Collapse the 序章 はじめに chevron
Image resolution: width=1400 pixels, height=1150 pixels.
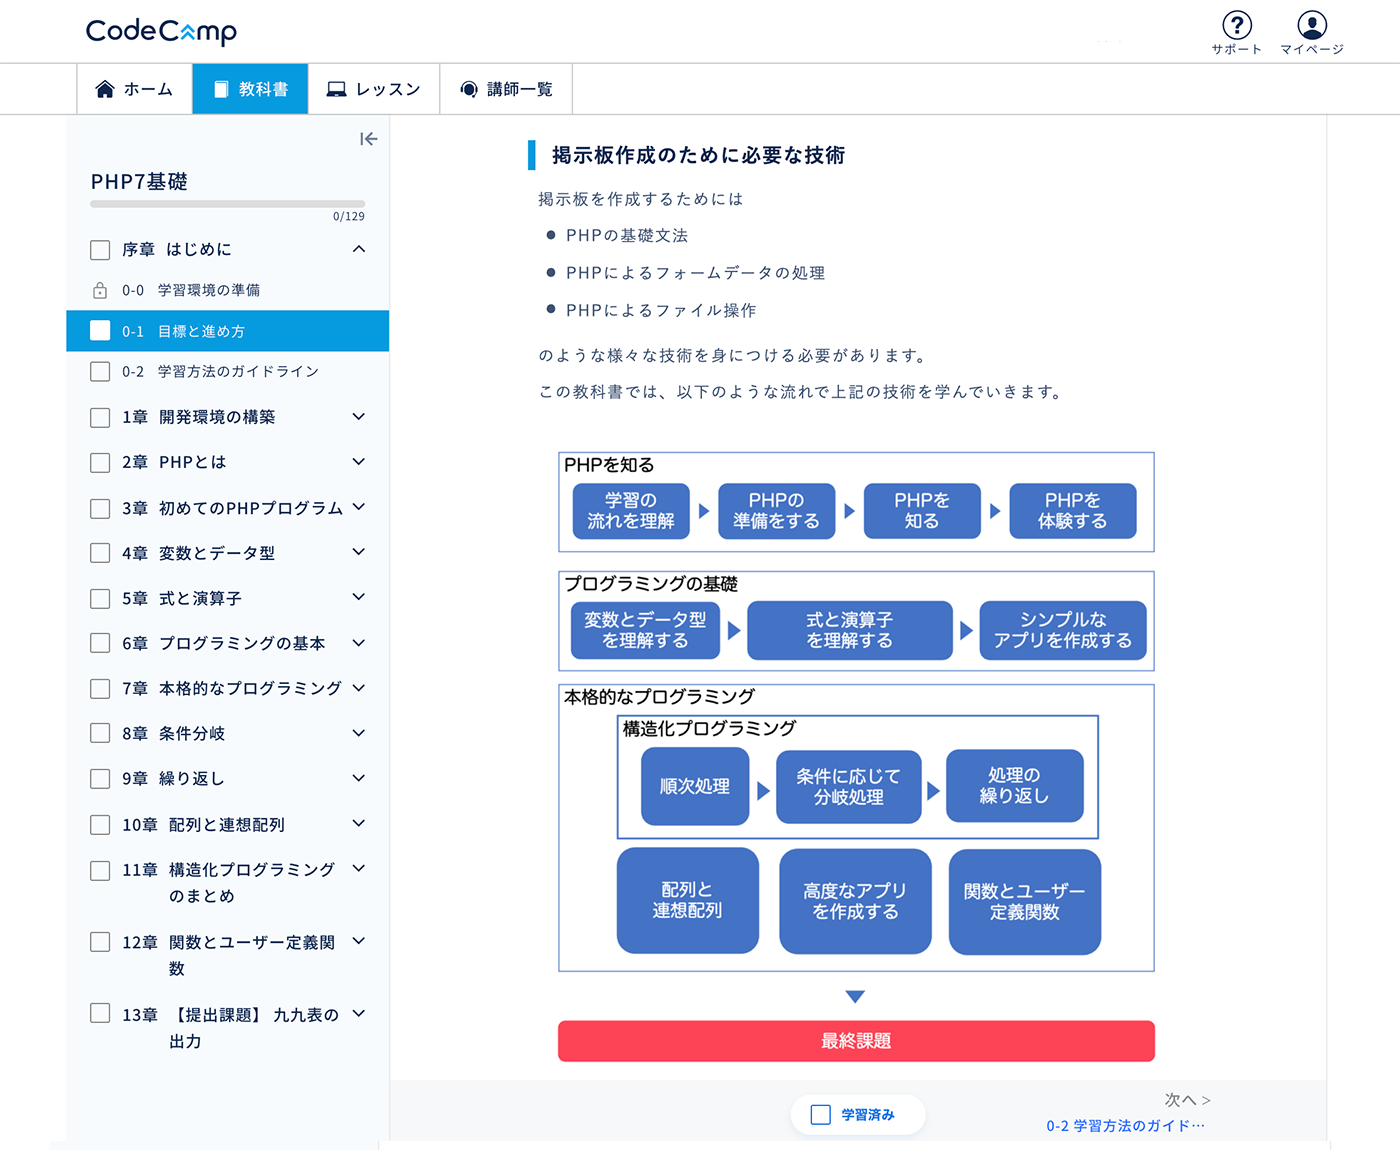coord(359,249)
